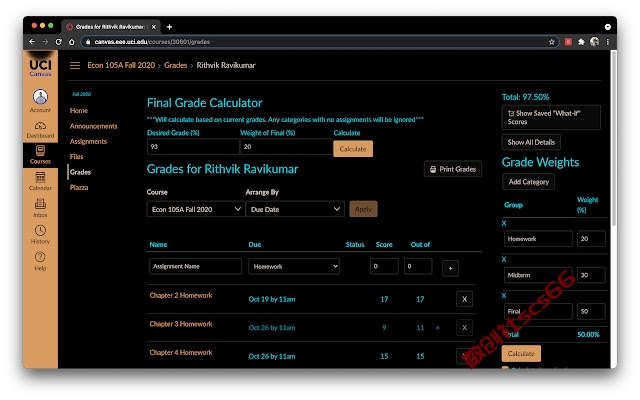Delete the Final grade weight category X

(504, 296)
